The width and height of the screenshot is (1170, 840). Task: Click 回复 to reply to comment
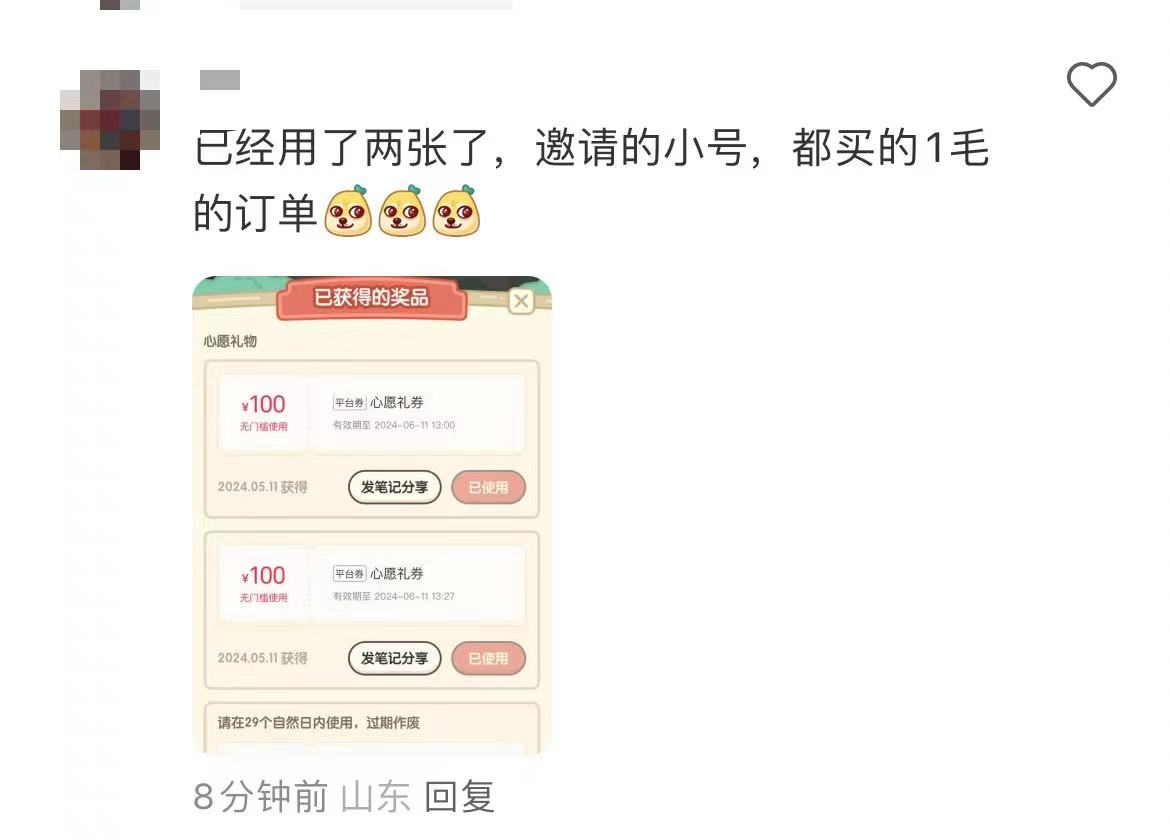point(459,796)
